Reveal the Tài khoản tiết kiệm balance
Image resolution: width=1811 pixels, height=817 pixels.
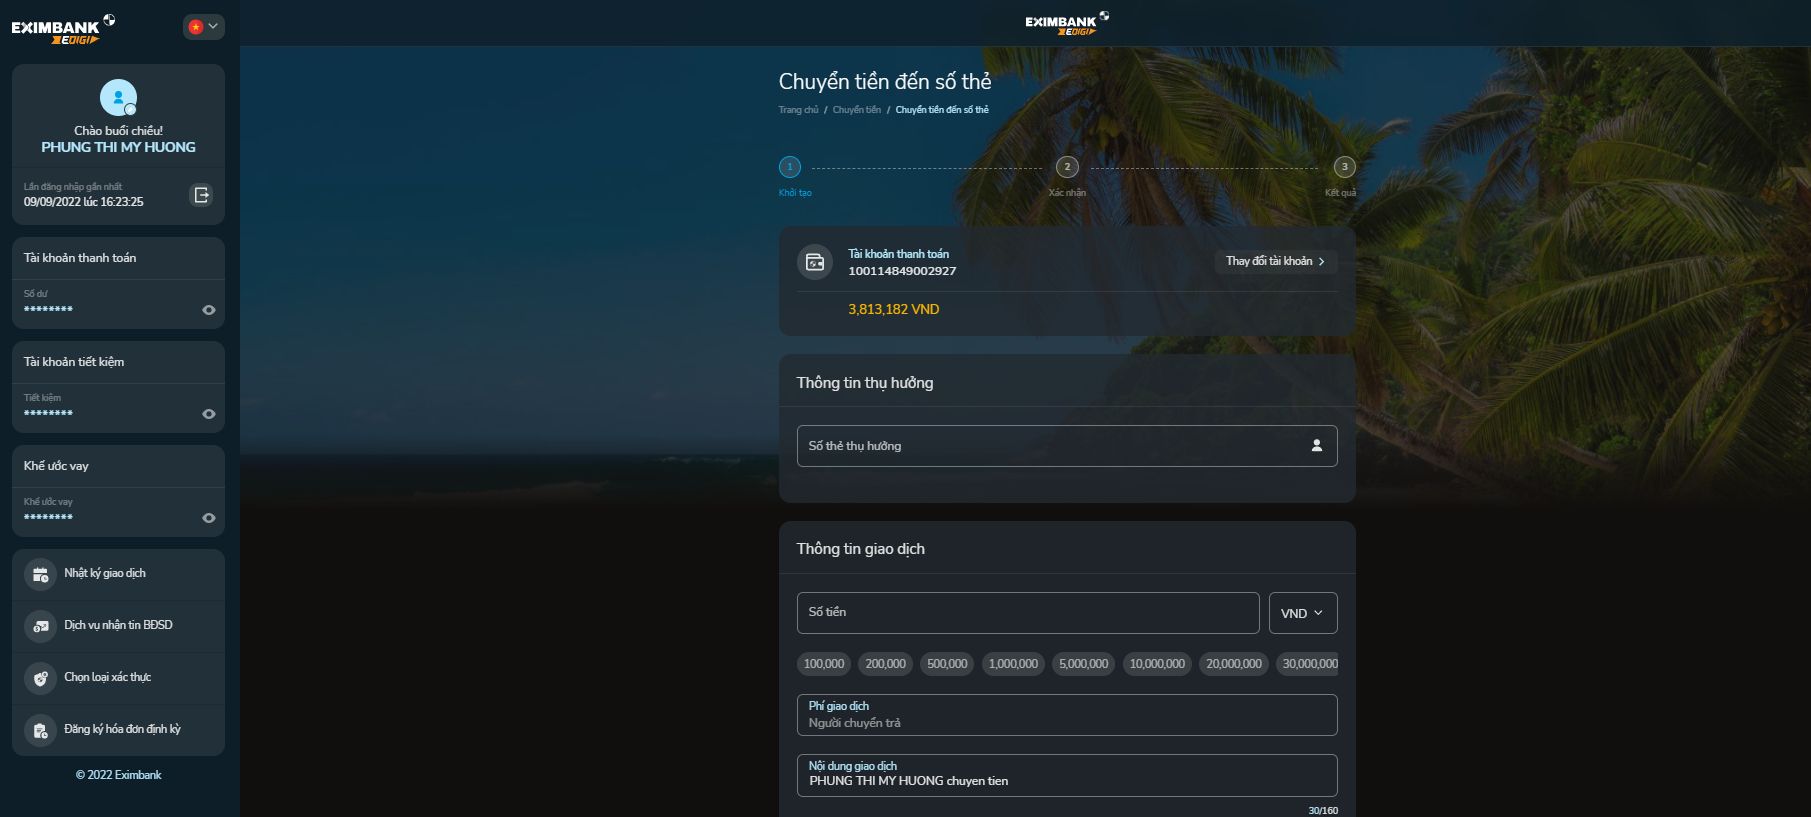(x=208, y=414)
